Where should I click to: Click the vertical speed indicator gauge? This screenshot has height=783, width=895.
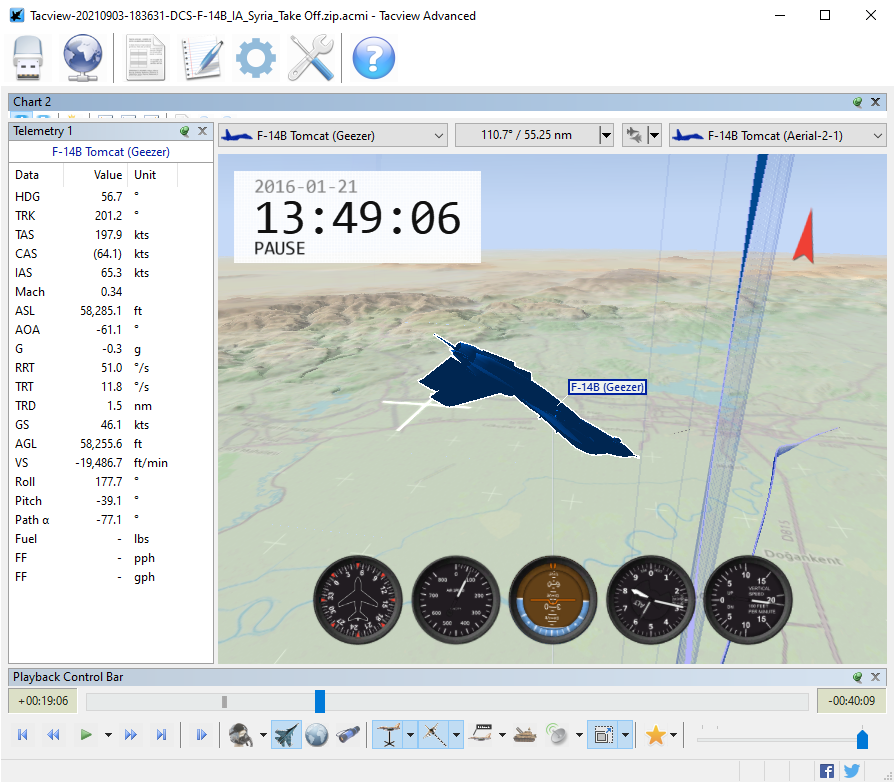tap(748, 600)
